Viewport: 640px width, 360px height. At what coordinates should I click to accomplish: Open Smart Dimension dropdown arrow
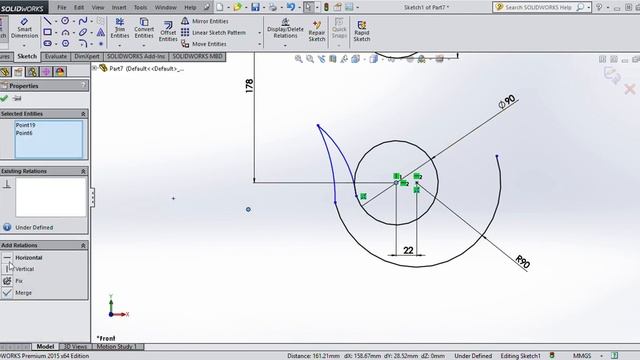point(24,45)
